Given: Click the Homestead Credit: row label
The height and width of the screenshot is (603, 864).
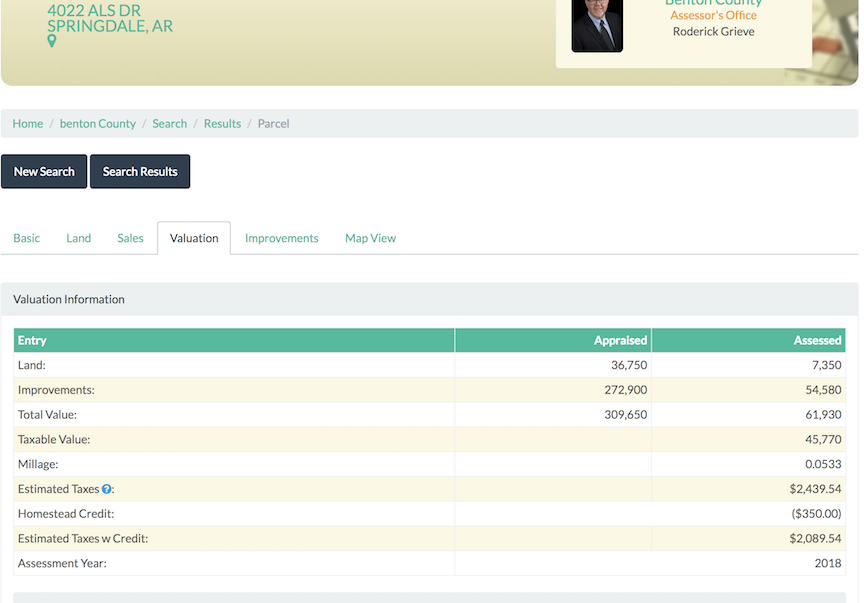Looking at the screenshot, I should pos(66,514).
